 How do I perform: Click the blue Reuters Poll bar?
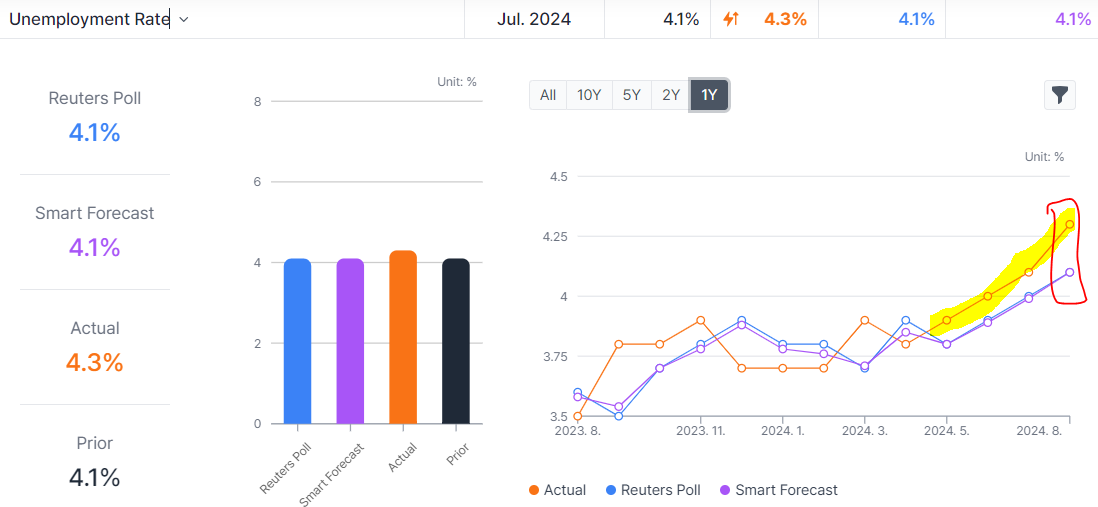coord(297,341)
